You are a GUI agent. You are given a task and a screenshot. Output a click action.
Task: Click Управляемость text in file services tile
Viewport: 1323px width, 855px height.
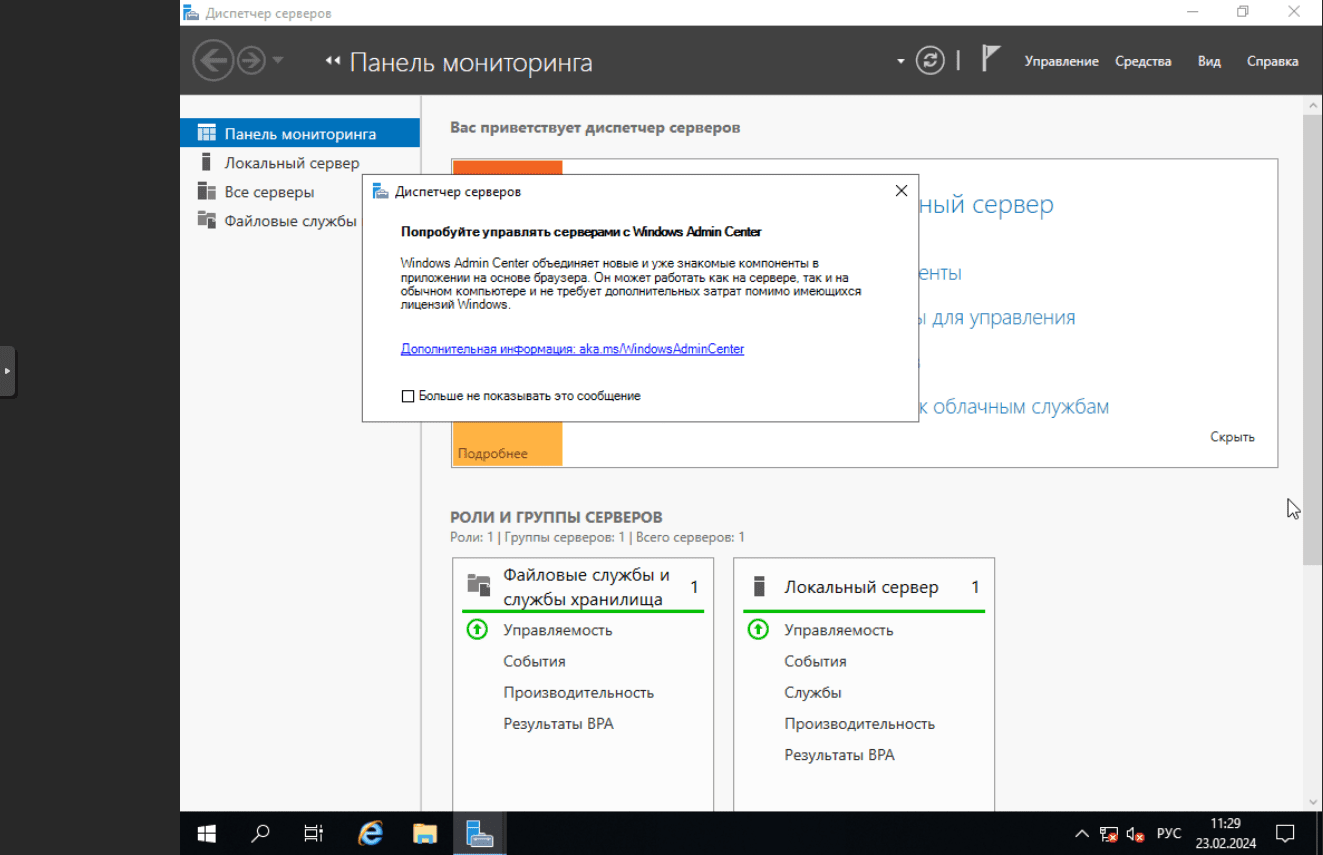click(x=557, y=630)
